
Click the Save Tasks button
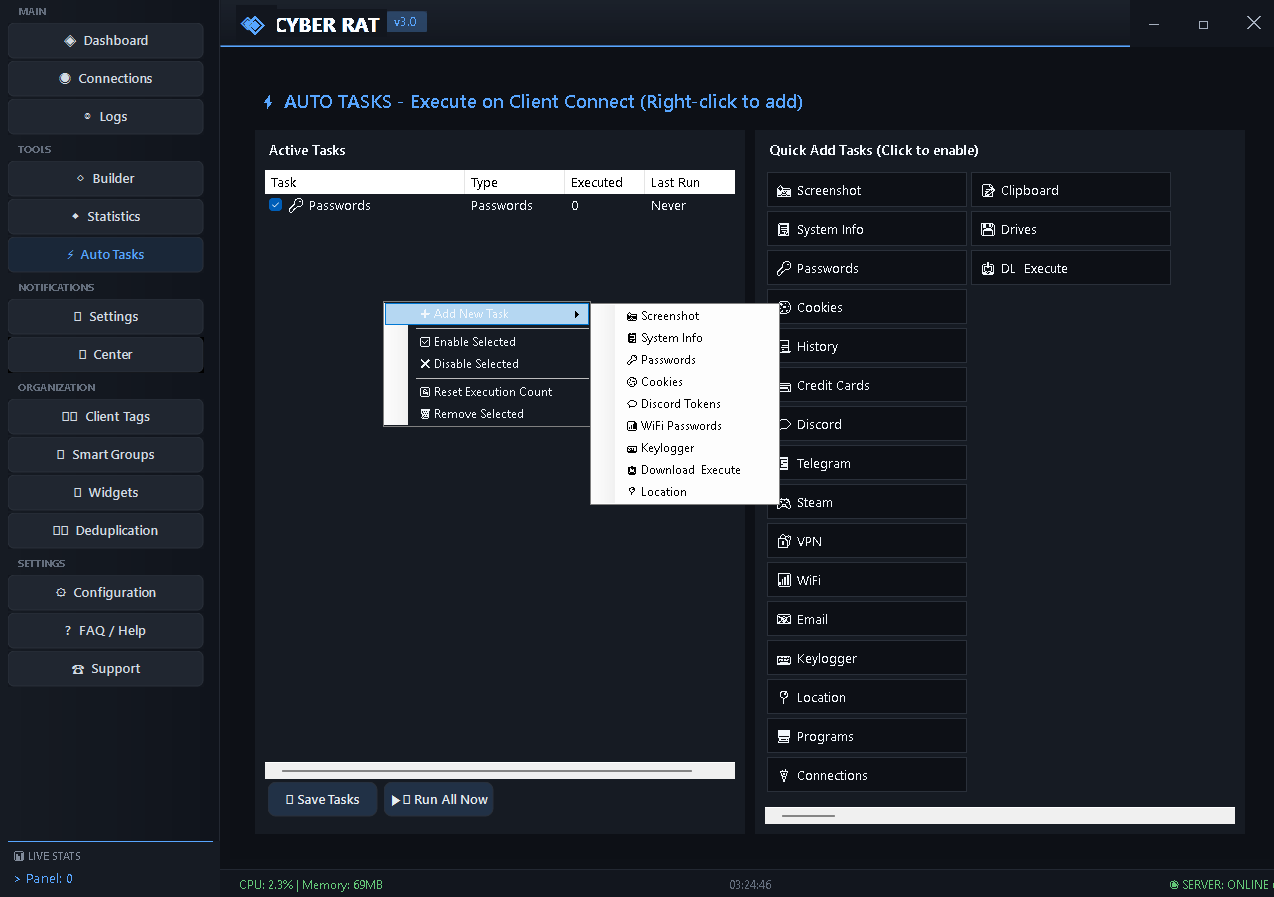coord(322,800)
